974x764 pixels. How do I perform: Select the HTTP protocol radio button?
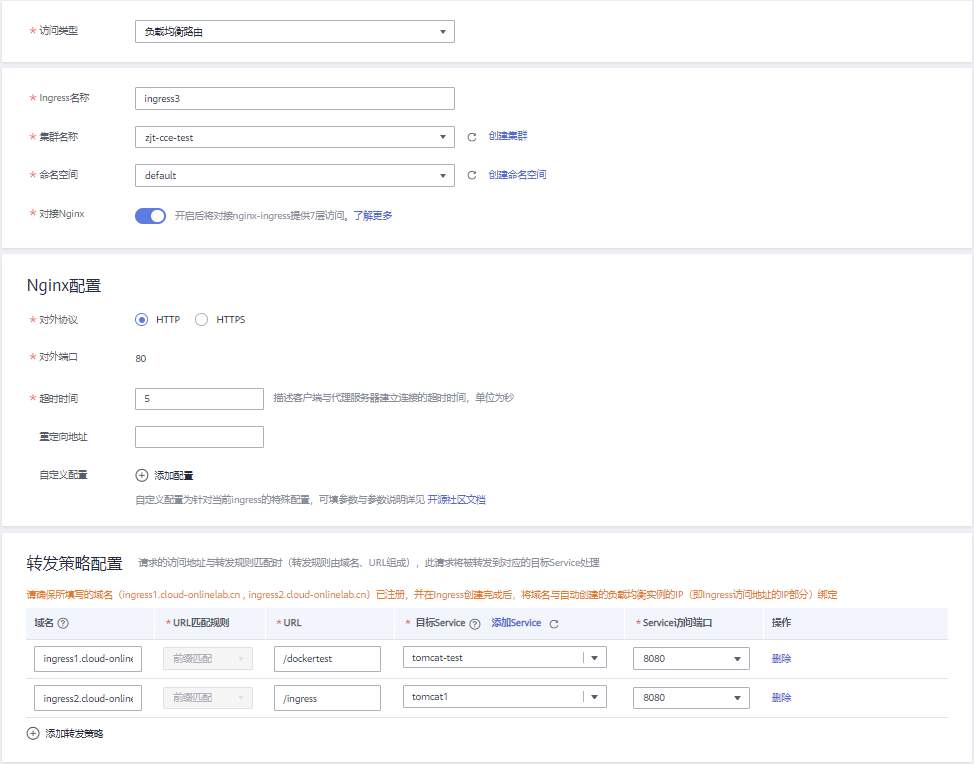(142, 320)
